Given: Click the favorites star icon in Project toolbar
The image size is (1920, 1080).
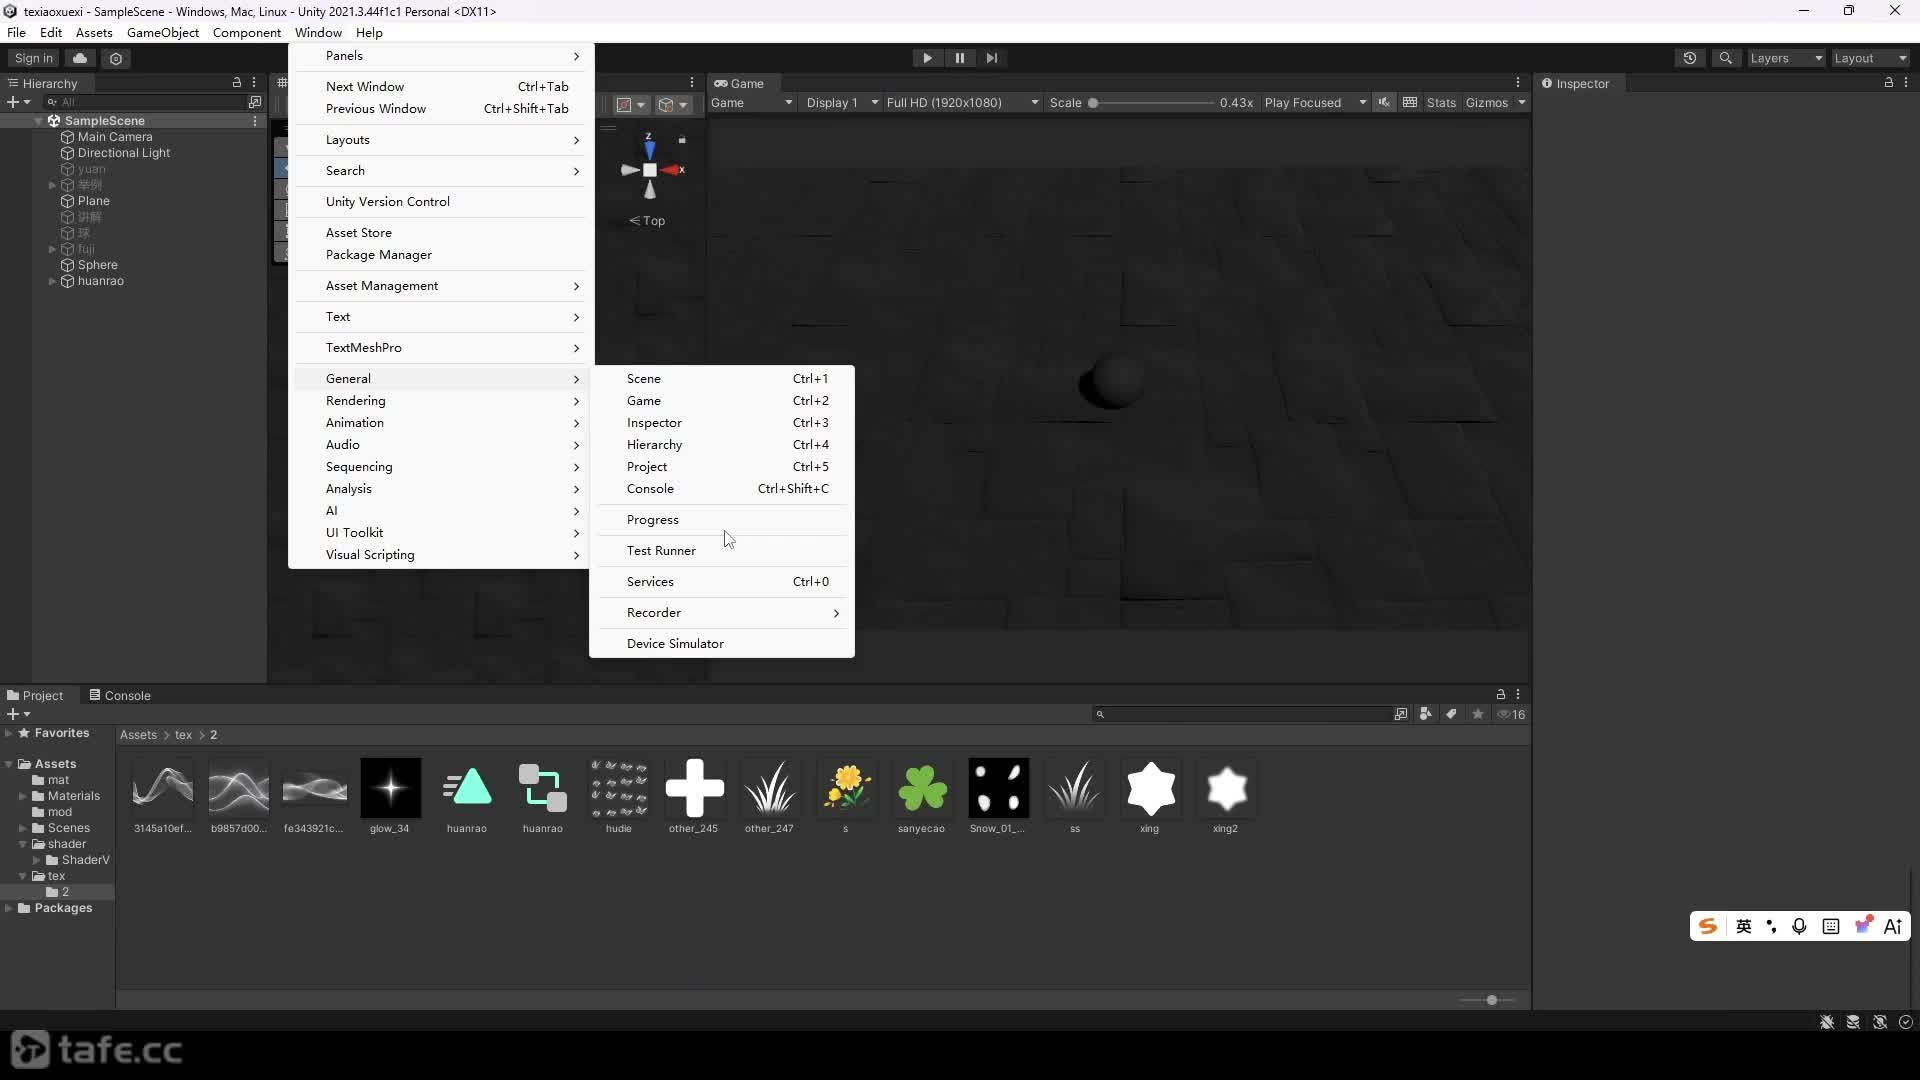Looking at the screenshot, I should click(1478, 714).
